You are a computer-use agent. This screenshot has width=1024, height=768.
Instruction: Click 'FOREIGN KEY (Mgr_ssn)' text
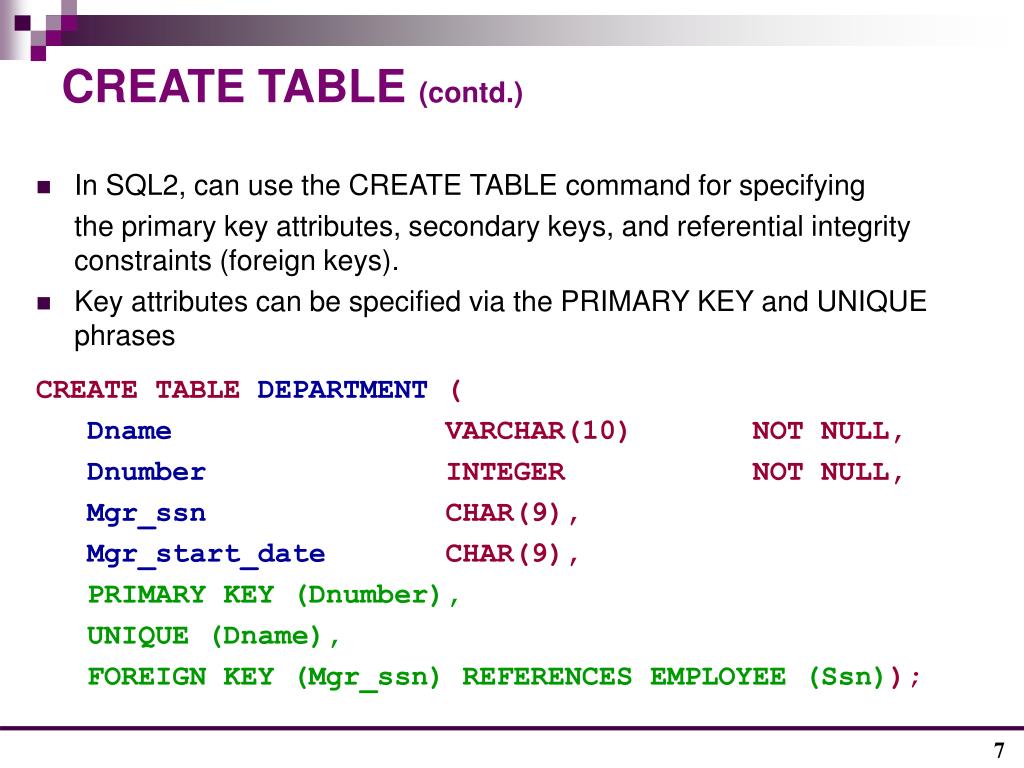(x=264, y=677)
